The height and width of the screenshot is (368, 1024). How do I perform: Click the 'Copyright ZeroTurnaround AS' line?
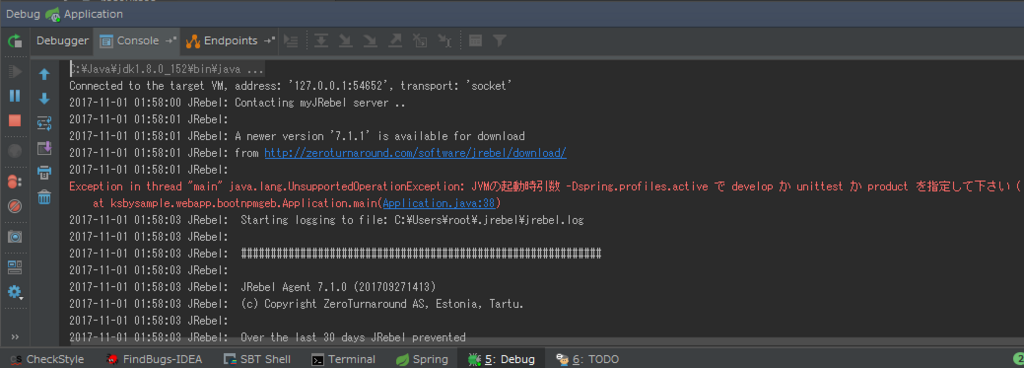(x=296, y=304)
